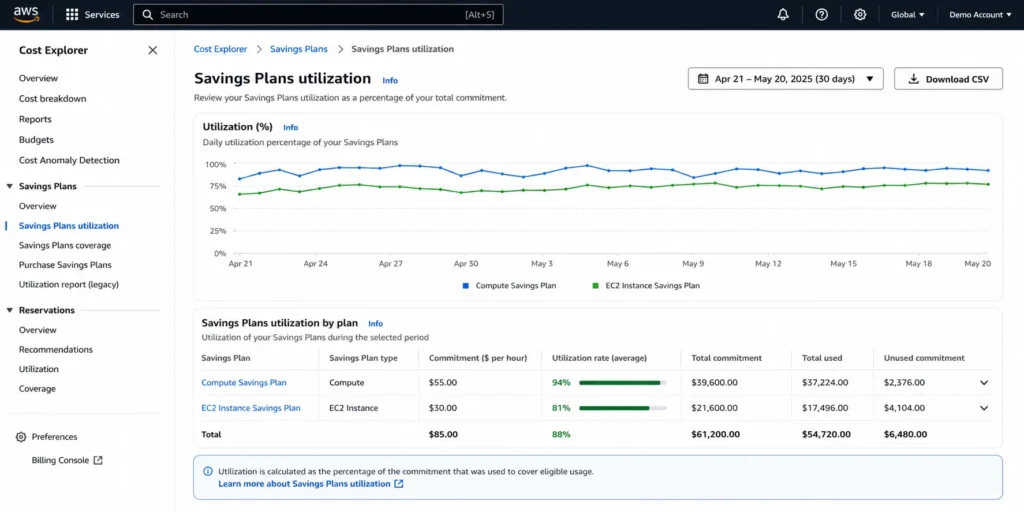This screenshot has height=512, width=1024.
Task: Open the settings gear in top bar
Action: pos(860,14)
